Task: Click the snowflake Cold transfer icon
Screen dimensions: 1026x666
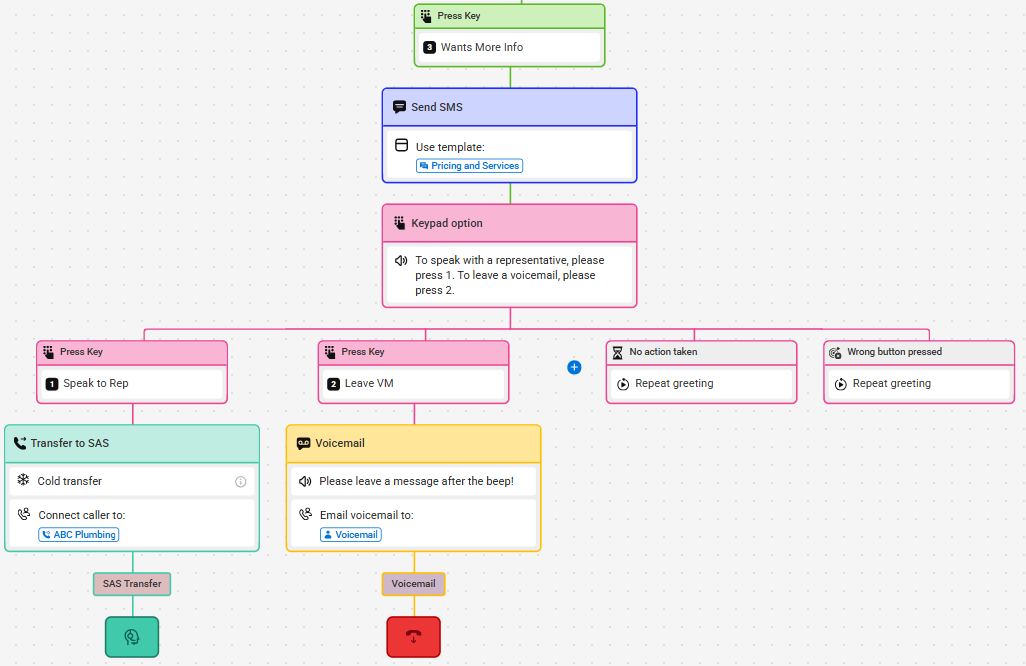Action: point(23,480)
